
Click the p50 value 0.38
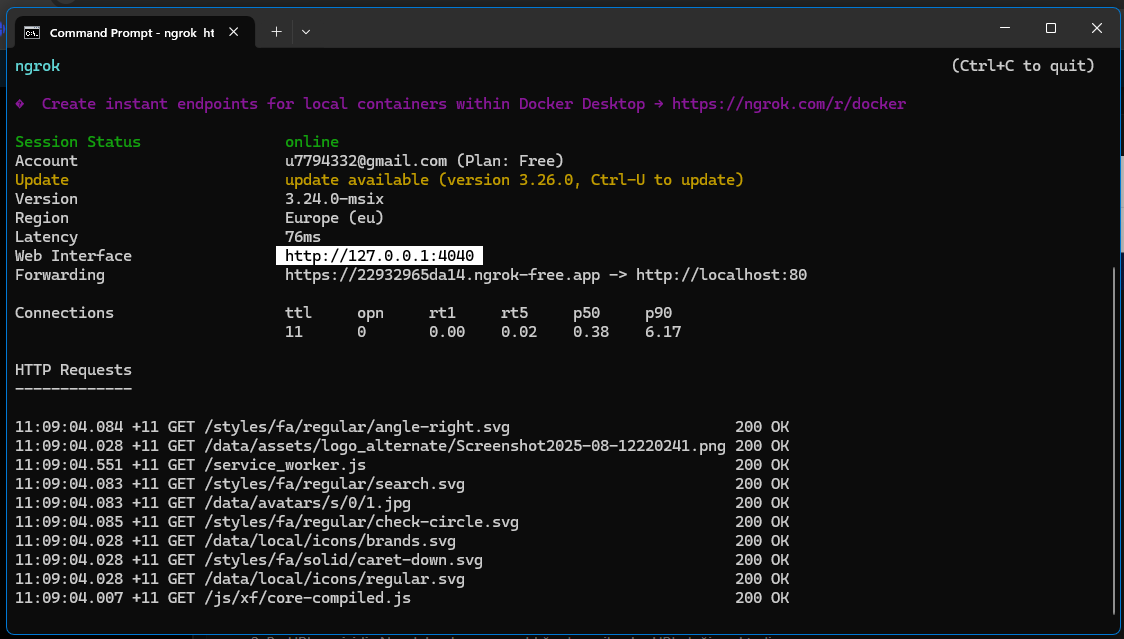(x=591, y=332)
